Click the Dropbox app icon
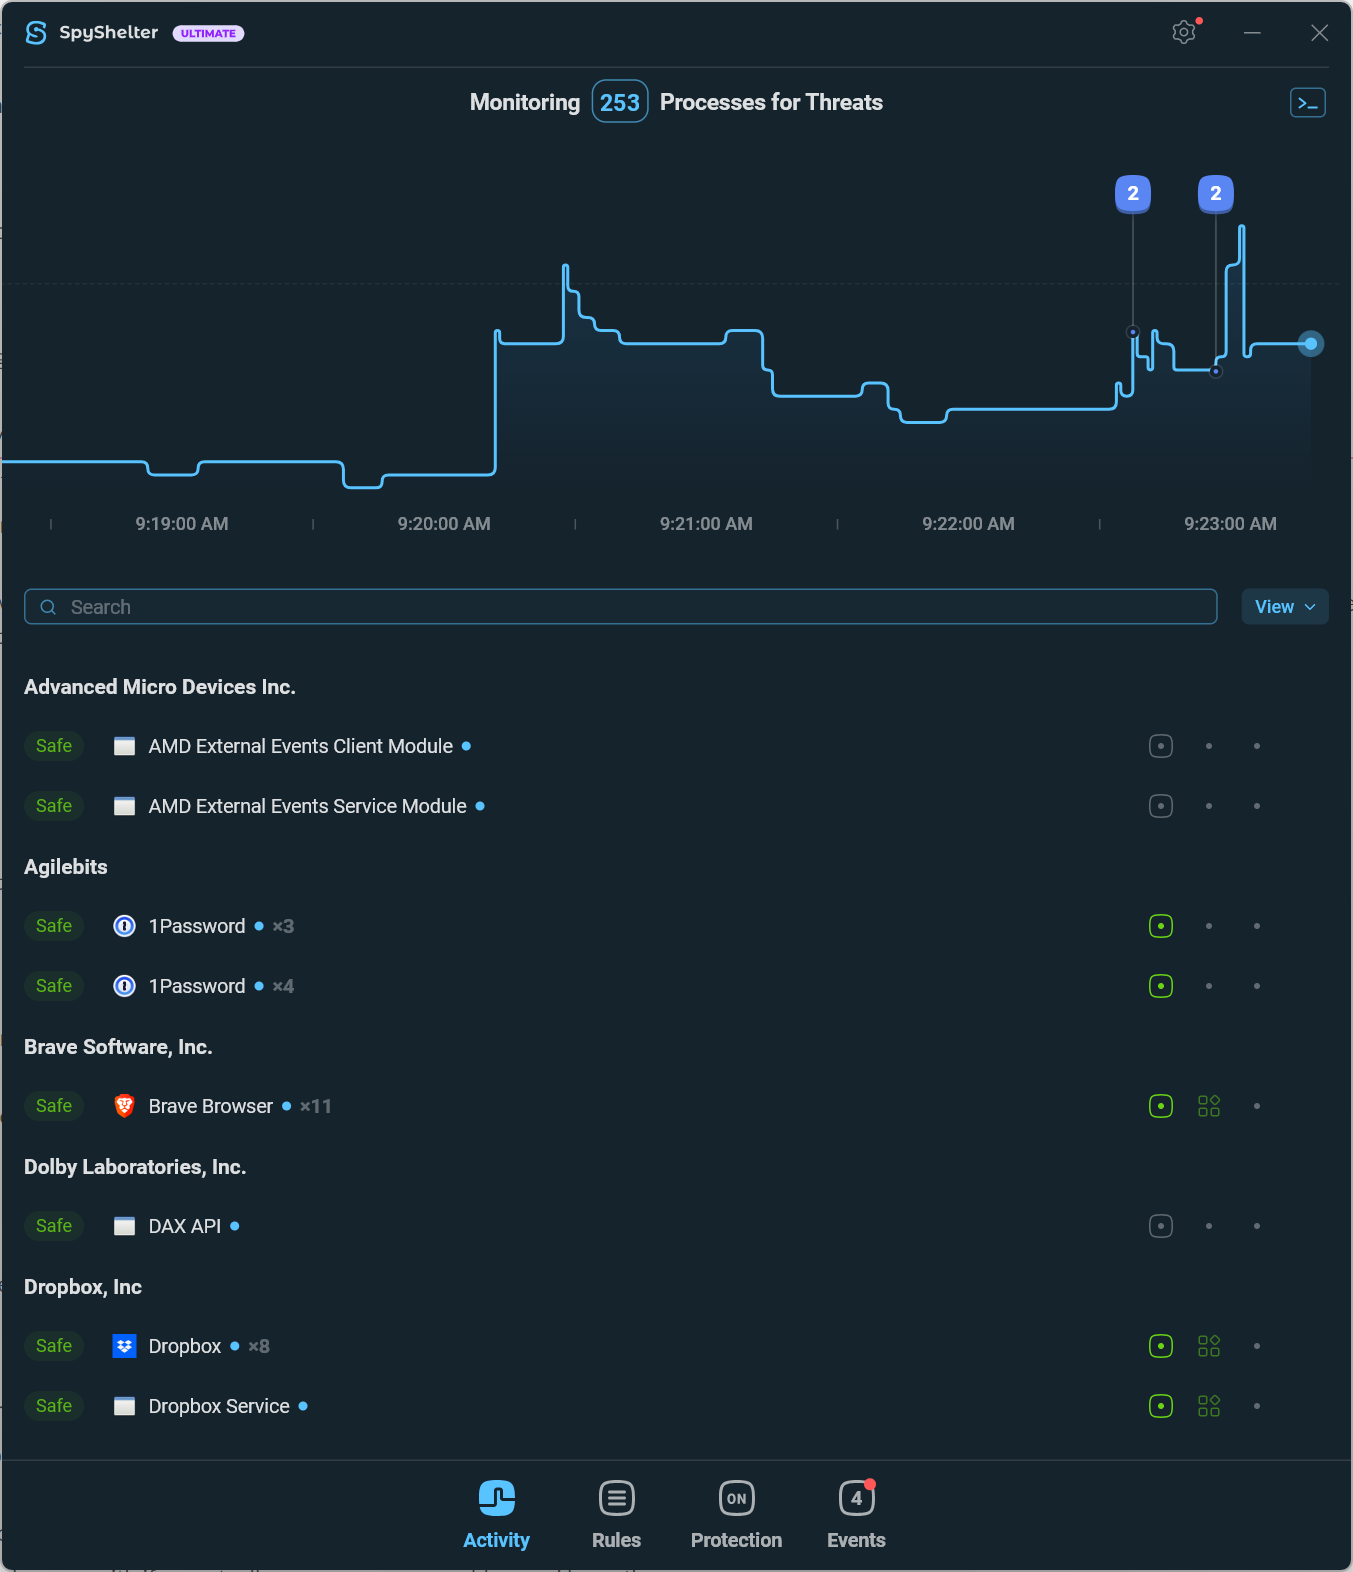 (x=124, y=1346)
